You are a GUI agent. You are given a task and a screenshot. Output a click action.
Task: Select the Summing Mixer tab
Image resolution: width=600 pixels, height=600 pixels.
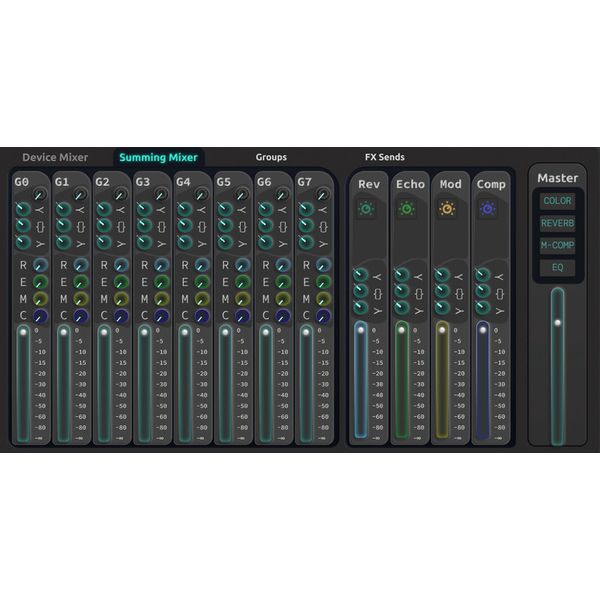(x=158, y=157)
